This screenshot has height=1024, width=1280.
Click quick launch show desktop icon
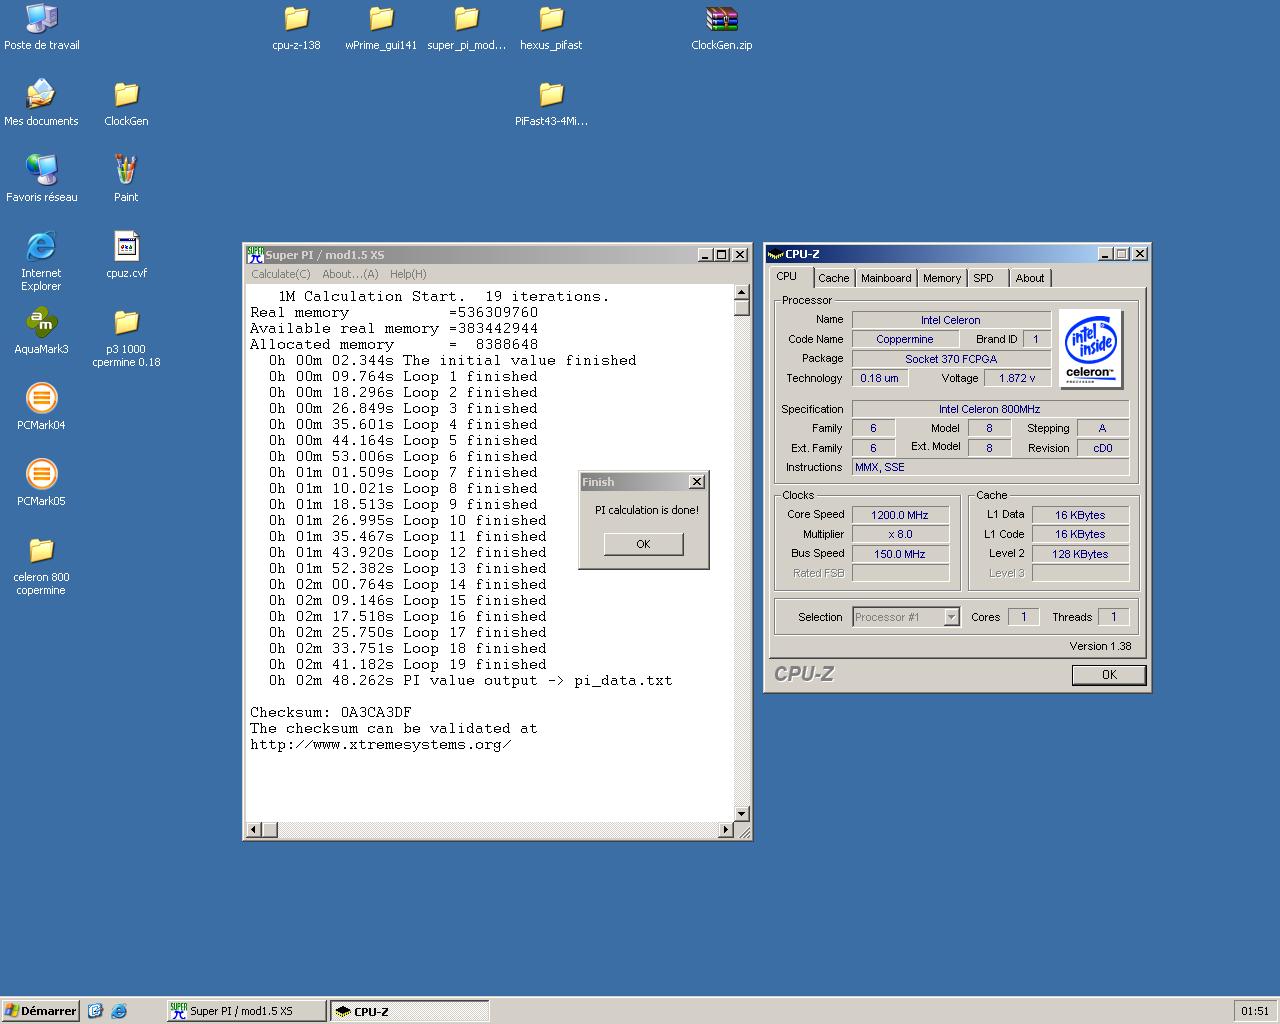[x=95, y=1011]
